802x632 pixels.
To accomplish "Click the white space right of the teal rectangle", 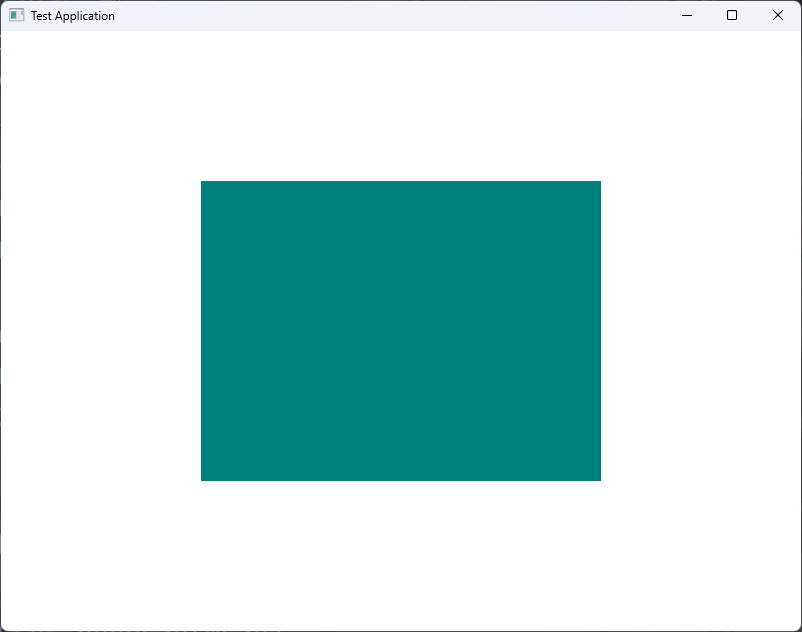I will [x=701, y=331].
